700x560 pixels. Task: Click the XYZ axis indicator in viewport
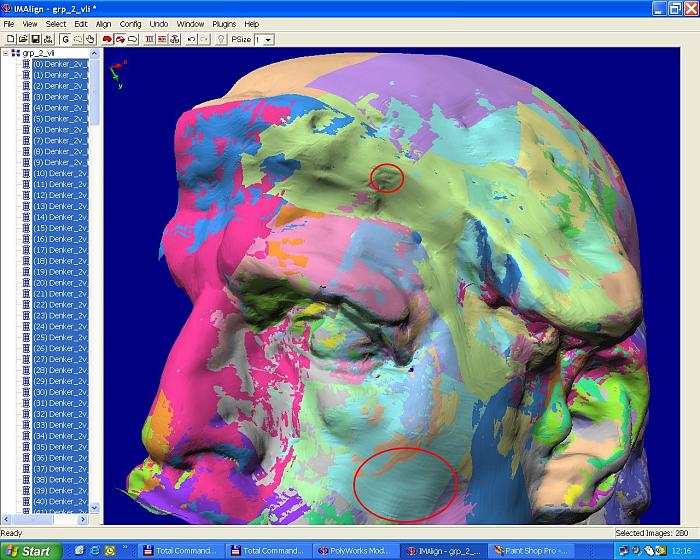[117, 73]
